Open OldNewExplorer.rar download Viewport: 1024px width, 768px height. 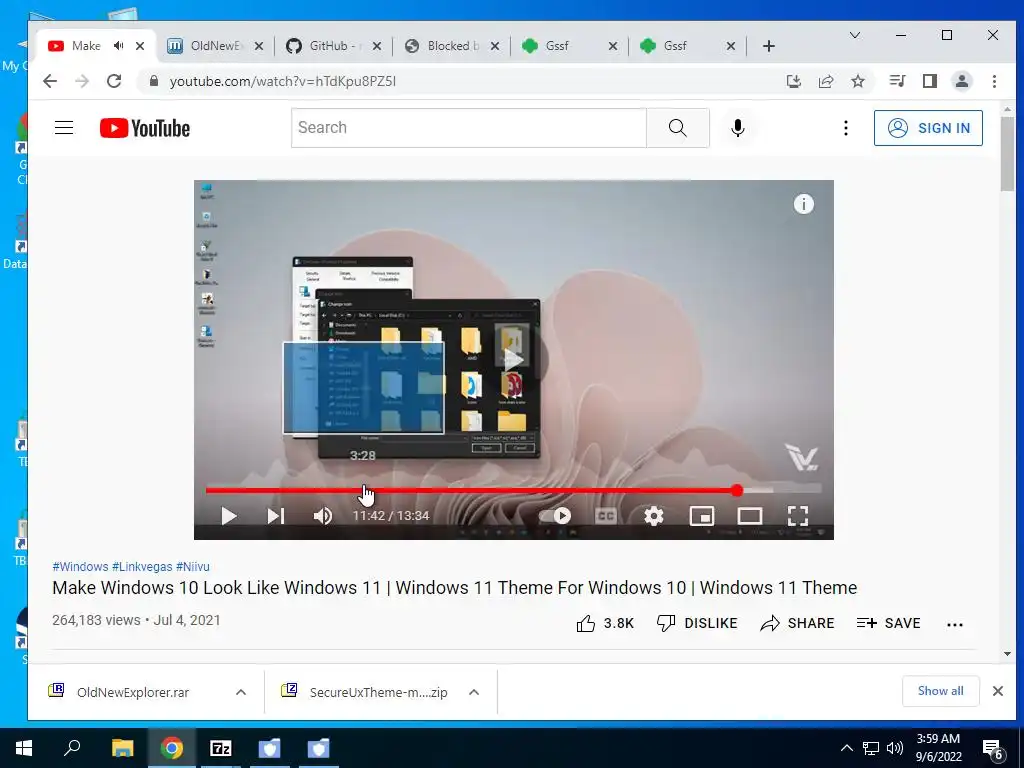click(x=133, y=692)
